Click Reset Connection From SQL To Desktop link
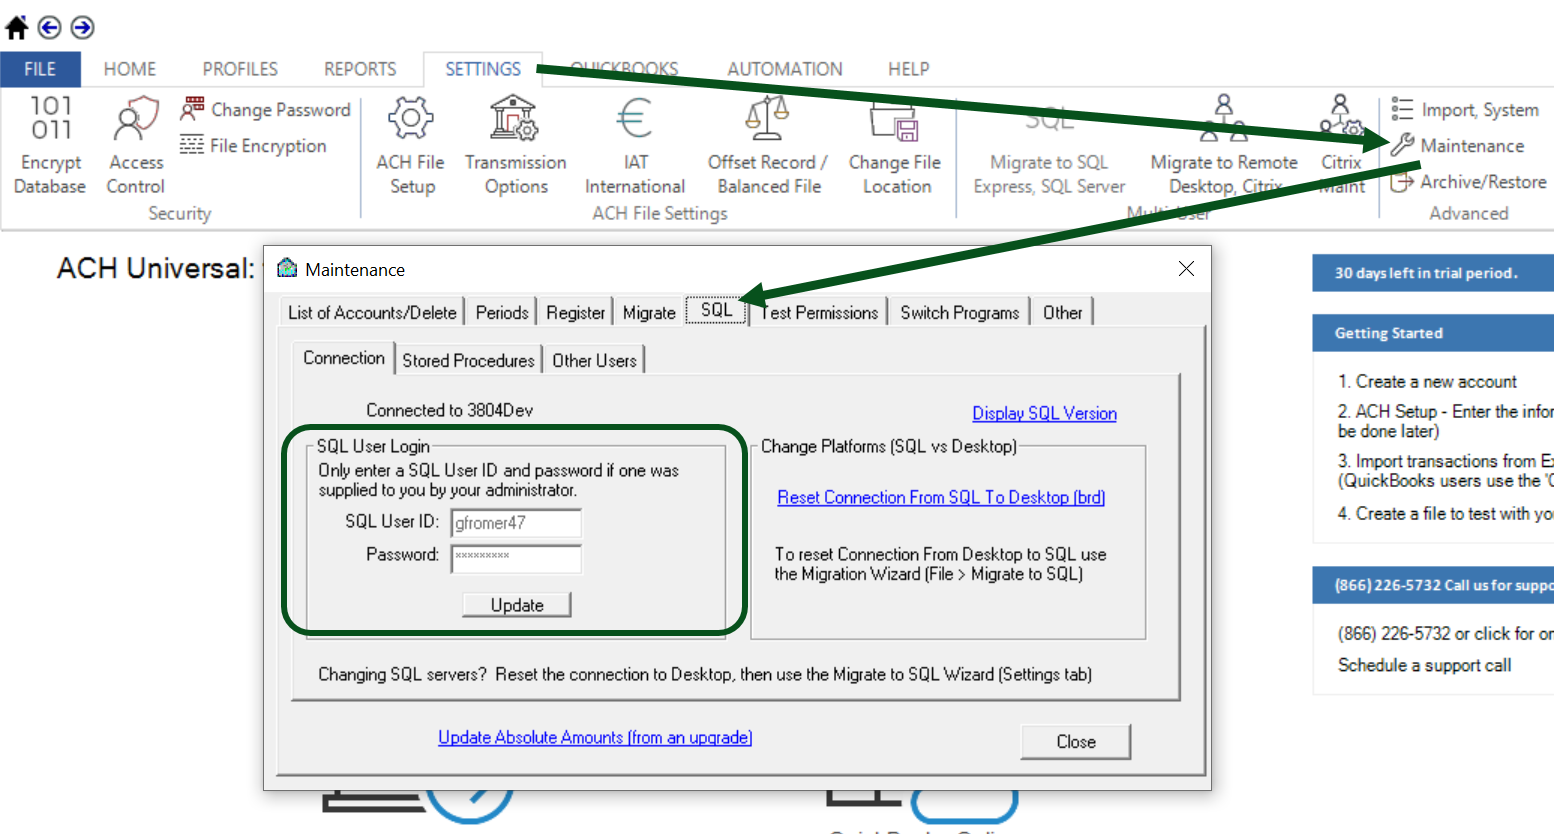1554x834 pixels. 941,497
